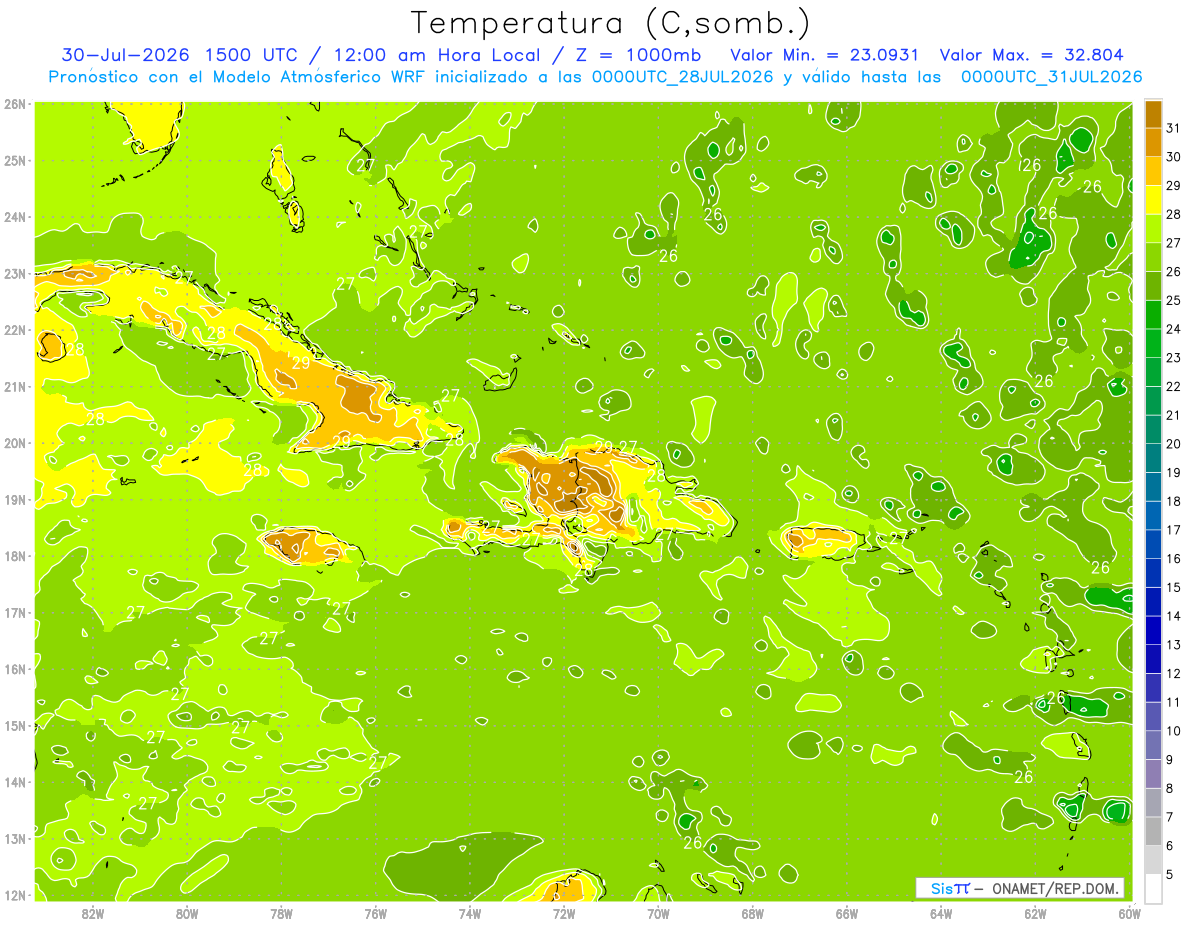
Task: Click the '74W' longitude axis label
Action: point(470,913)
